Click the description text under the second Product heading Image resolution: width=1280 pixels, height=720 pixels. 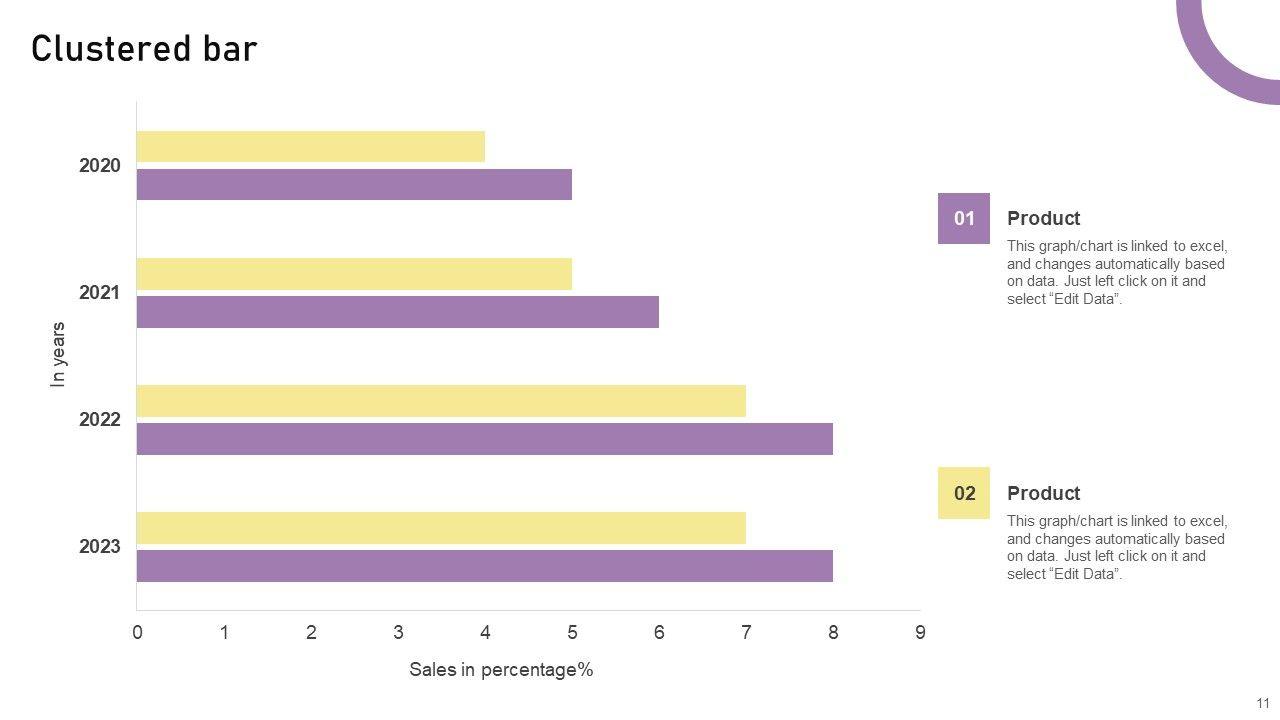click(1116, 547)
